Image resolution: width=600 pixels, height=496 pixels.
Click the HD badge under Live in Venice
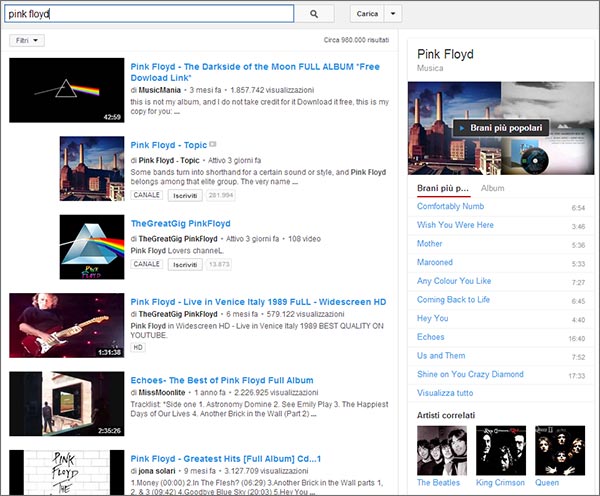(138, 347)
